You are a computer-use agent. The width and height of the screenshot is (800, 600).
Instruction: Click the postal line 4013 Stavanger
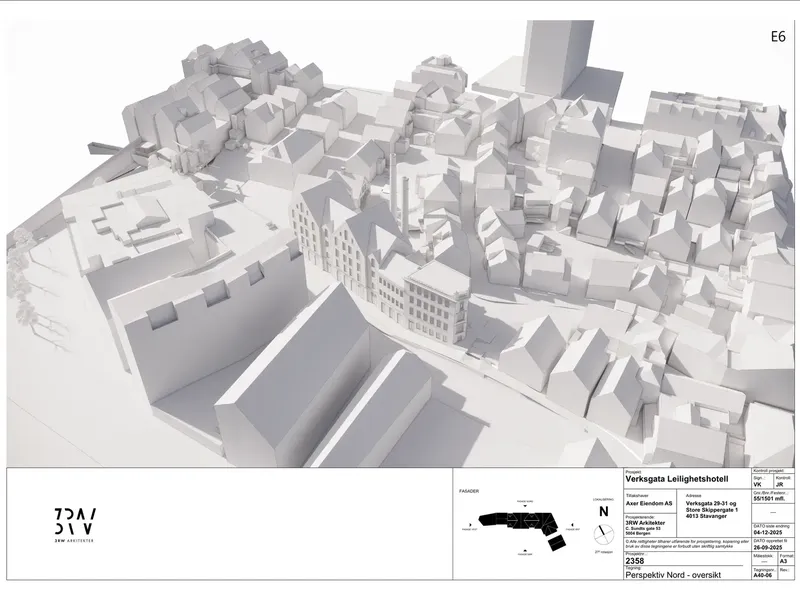click(706, 516)
